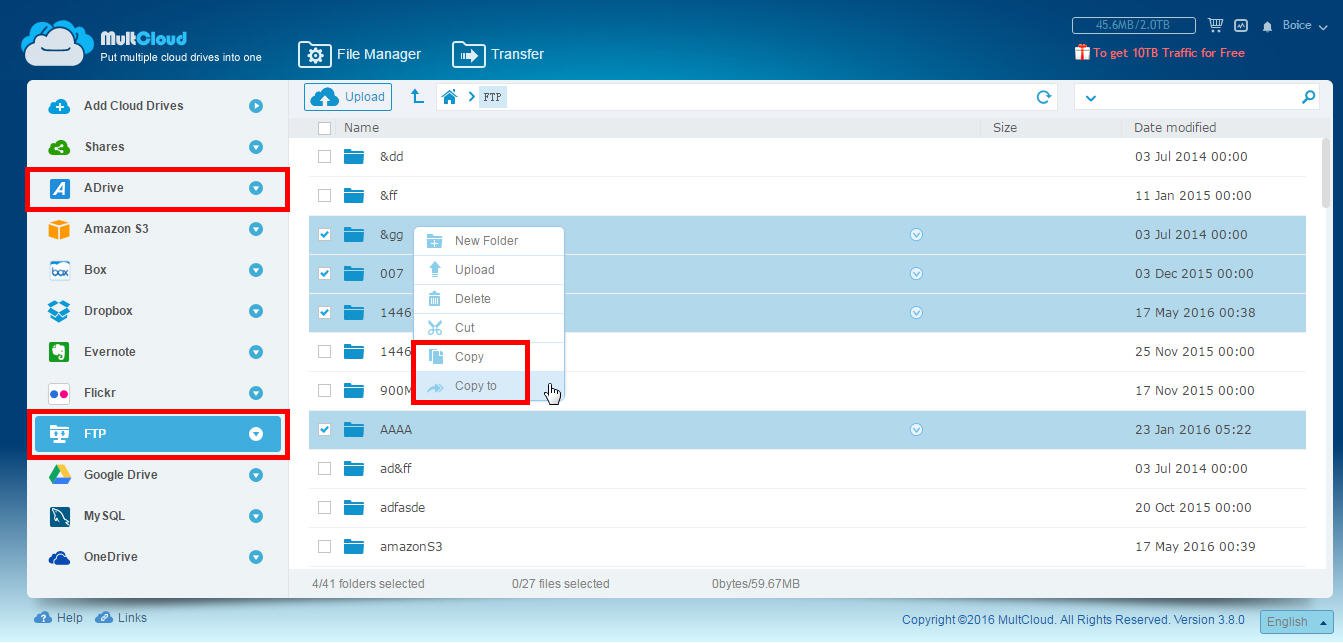Open the Help link
Viewport: 1343px width, 643px height.
pyautogui.click(x=59, y=618)
